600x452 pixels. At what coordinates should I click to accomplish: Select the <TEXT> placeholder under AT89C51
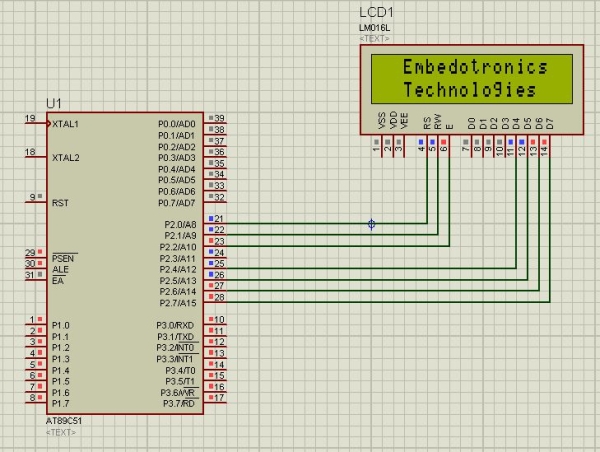(60, 432)
